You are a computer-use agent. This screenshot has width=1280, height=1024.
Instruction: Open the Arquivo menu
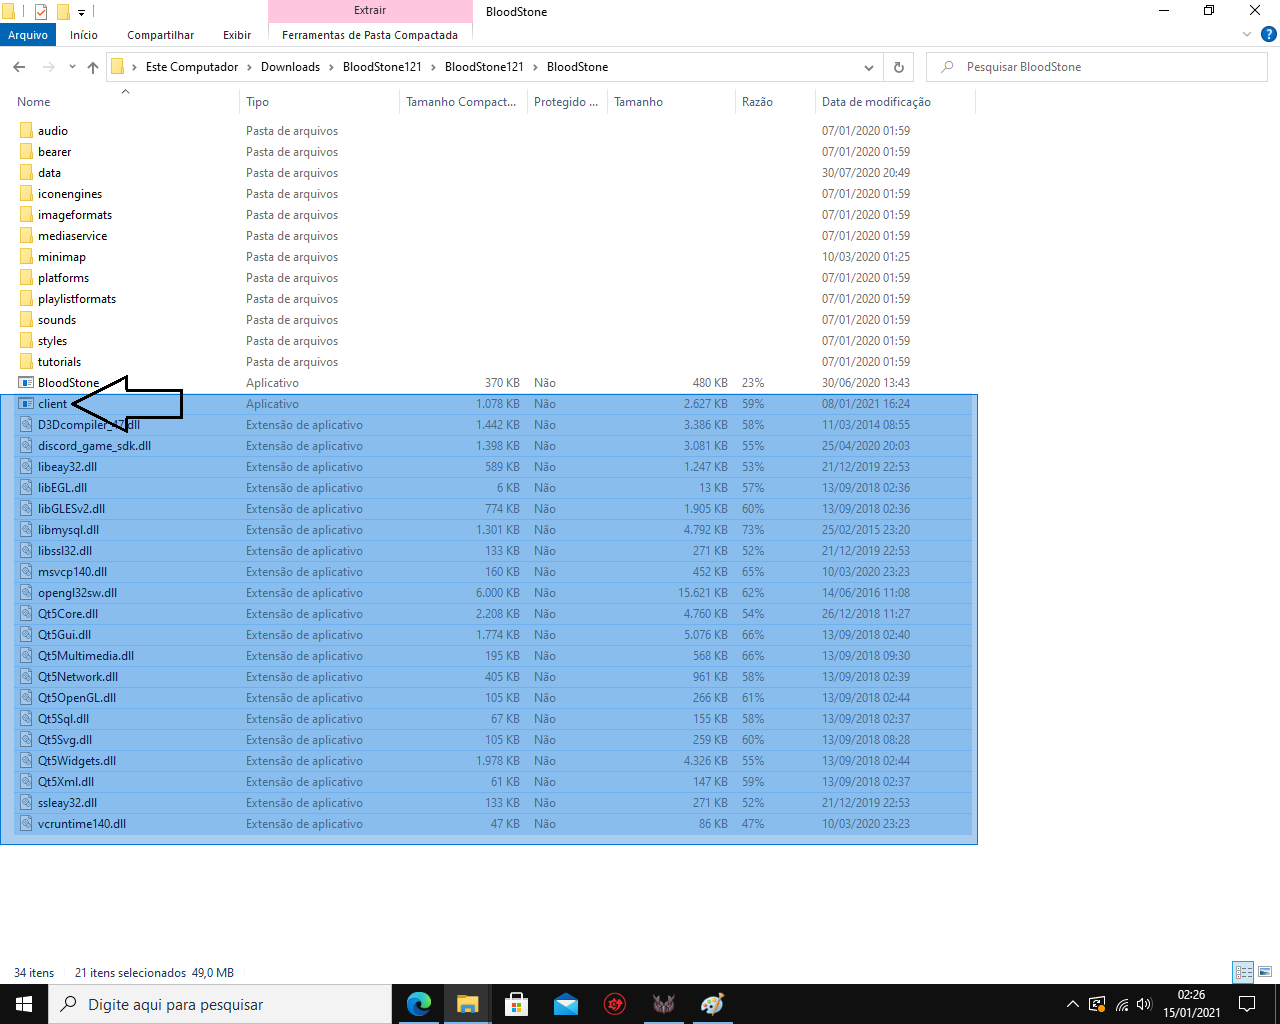pos(28,35)
